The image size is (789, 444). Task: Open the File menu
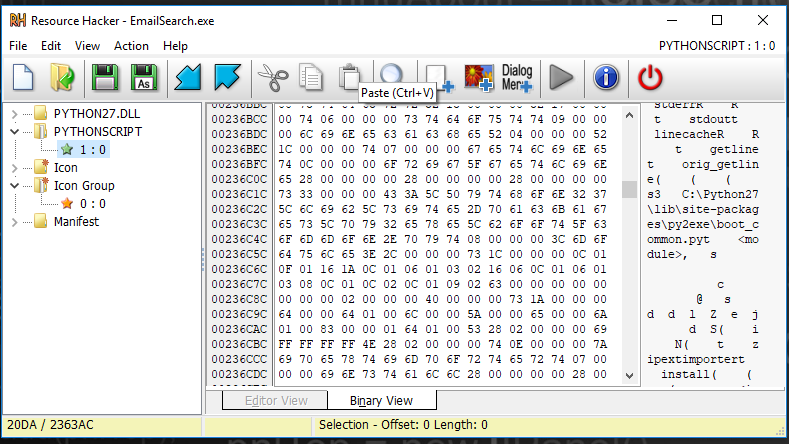pos(18,46)
